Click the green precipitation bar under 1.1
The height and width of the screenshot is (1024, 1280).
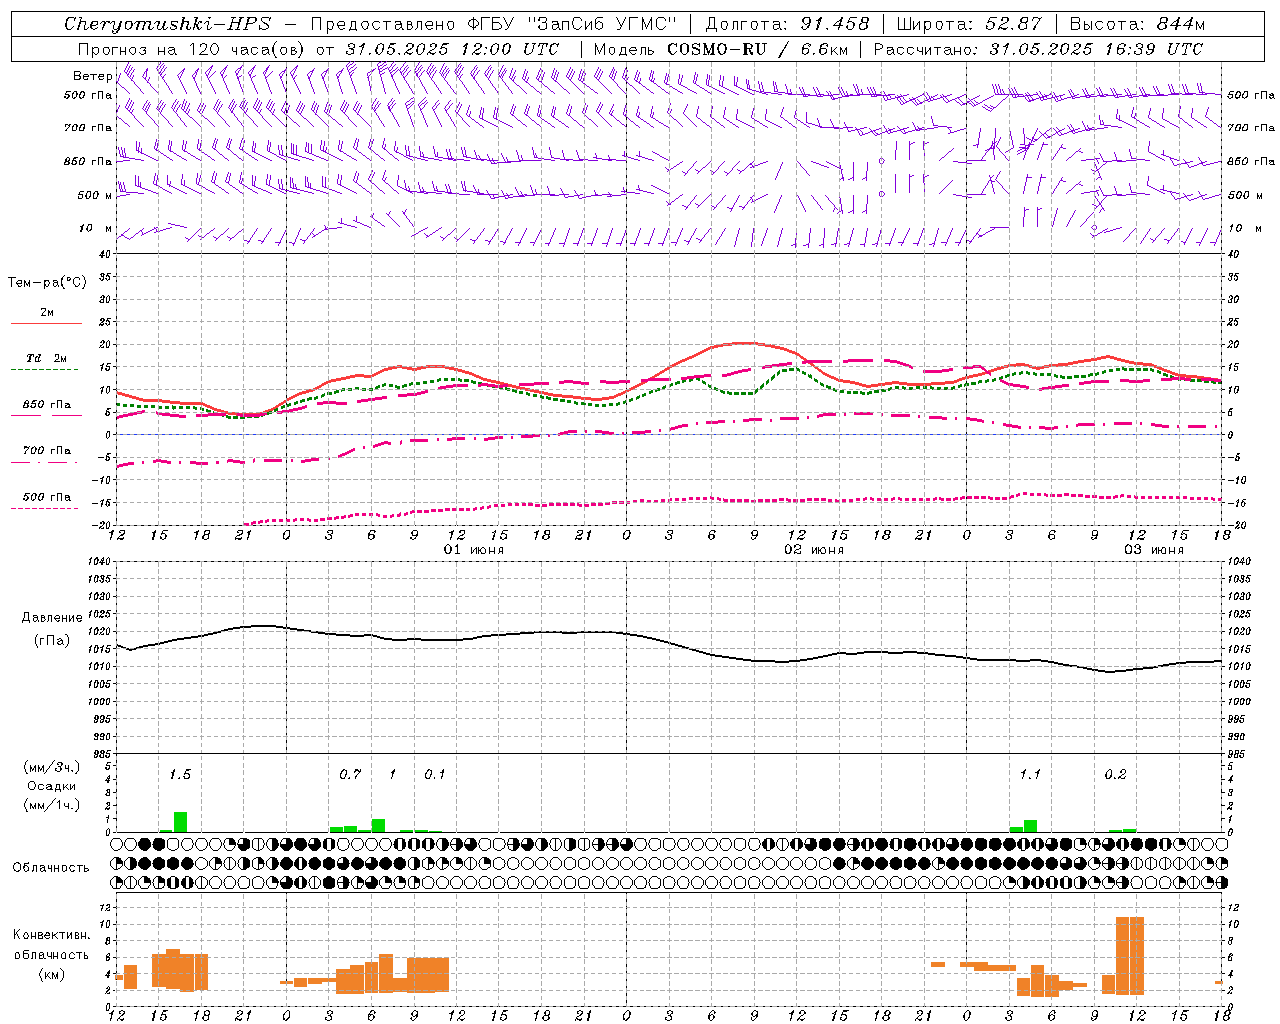(1030, 826)
